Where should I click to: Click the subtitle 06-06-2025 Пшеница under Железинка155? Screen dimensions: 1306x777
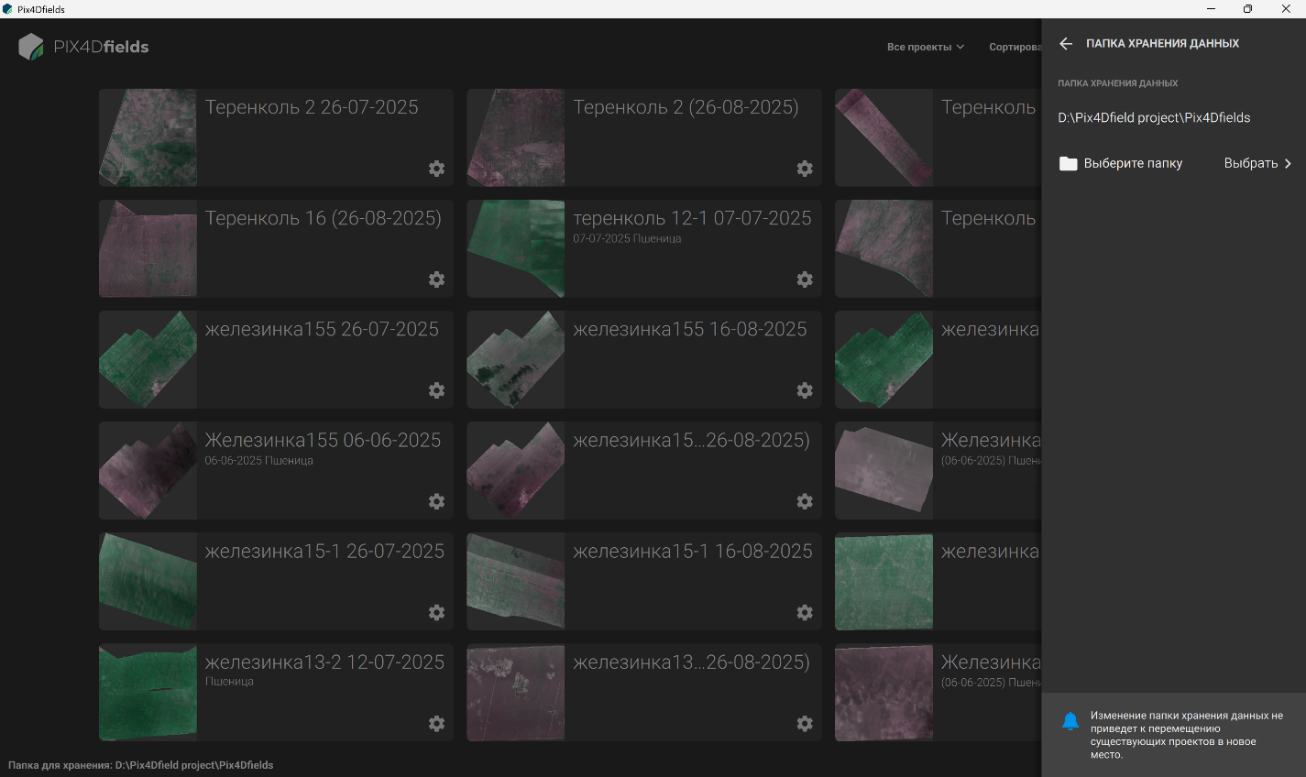[259, 461]
